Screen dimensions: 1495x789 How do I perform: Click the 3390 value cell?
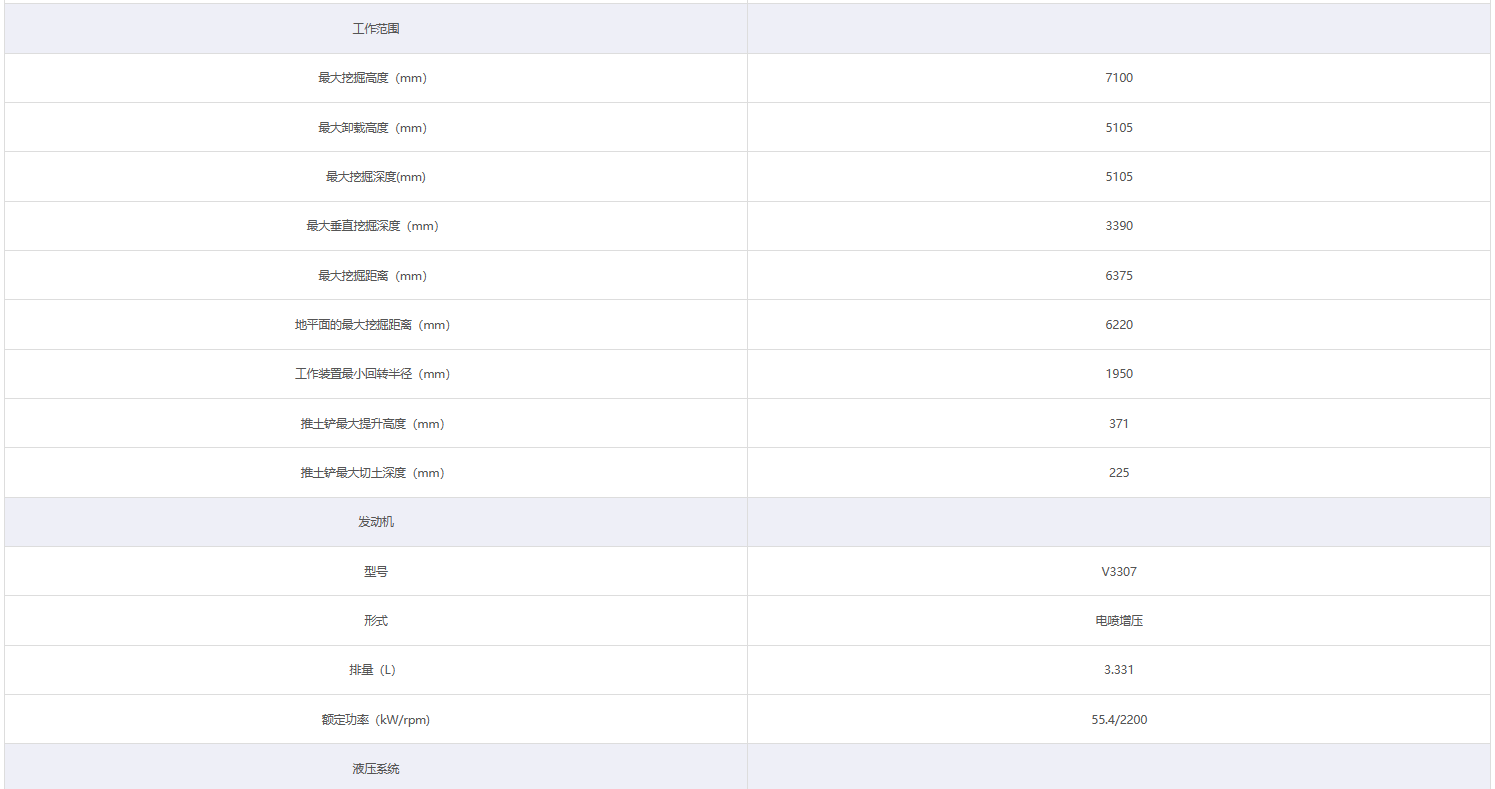point(1119,226)
